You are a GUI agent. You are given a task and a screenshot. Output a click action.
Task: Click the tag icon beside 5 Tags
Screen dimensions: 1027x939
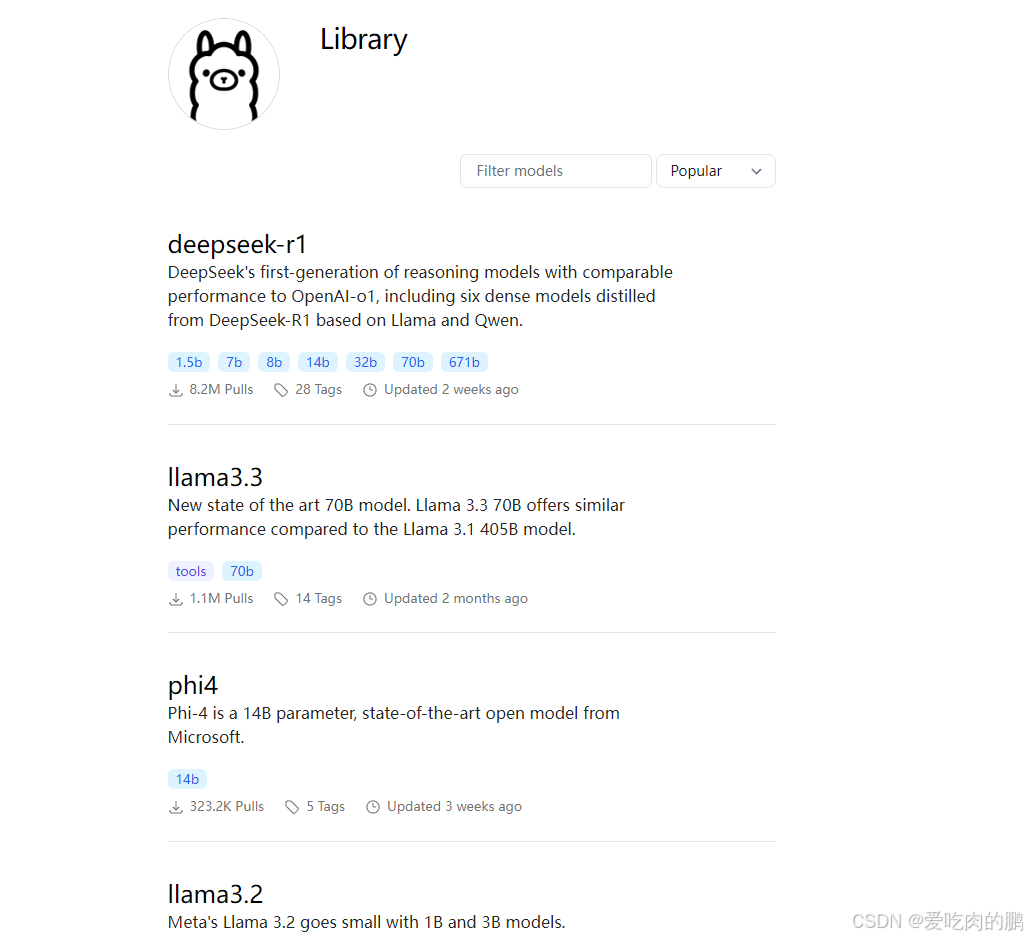292,807
